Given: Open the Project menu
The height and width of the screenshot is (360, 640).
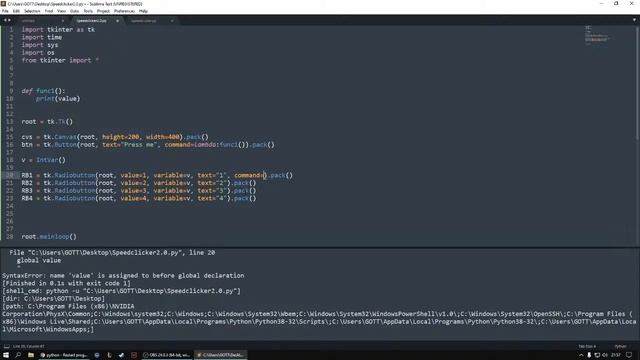Looking at the screenshot, I should tap(103, 11).
